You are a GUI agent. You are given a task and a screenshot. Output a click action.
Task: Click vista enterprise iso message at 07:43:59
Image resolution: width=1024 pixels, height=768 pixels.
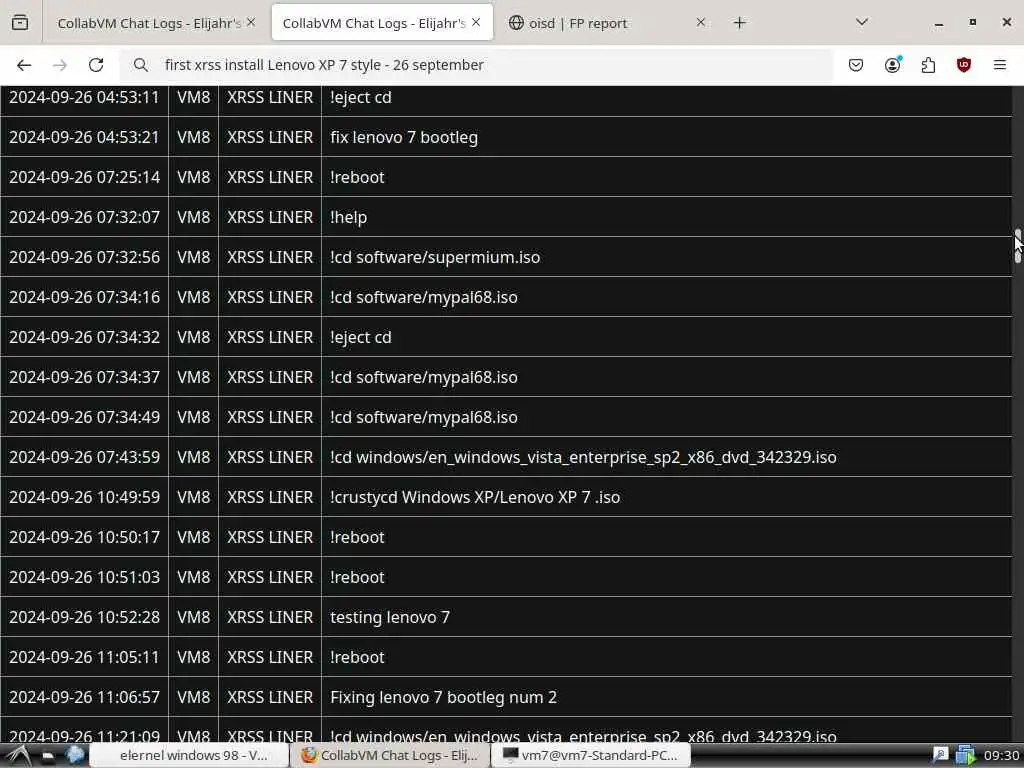(x=583, y=457)
